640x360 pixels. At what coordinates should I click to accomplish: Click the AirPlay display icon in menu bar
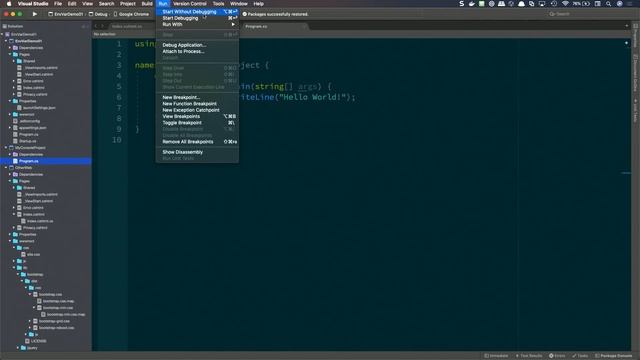542,4
